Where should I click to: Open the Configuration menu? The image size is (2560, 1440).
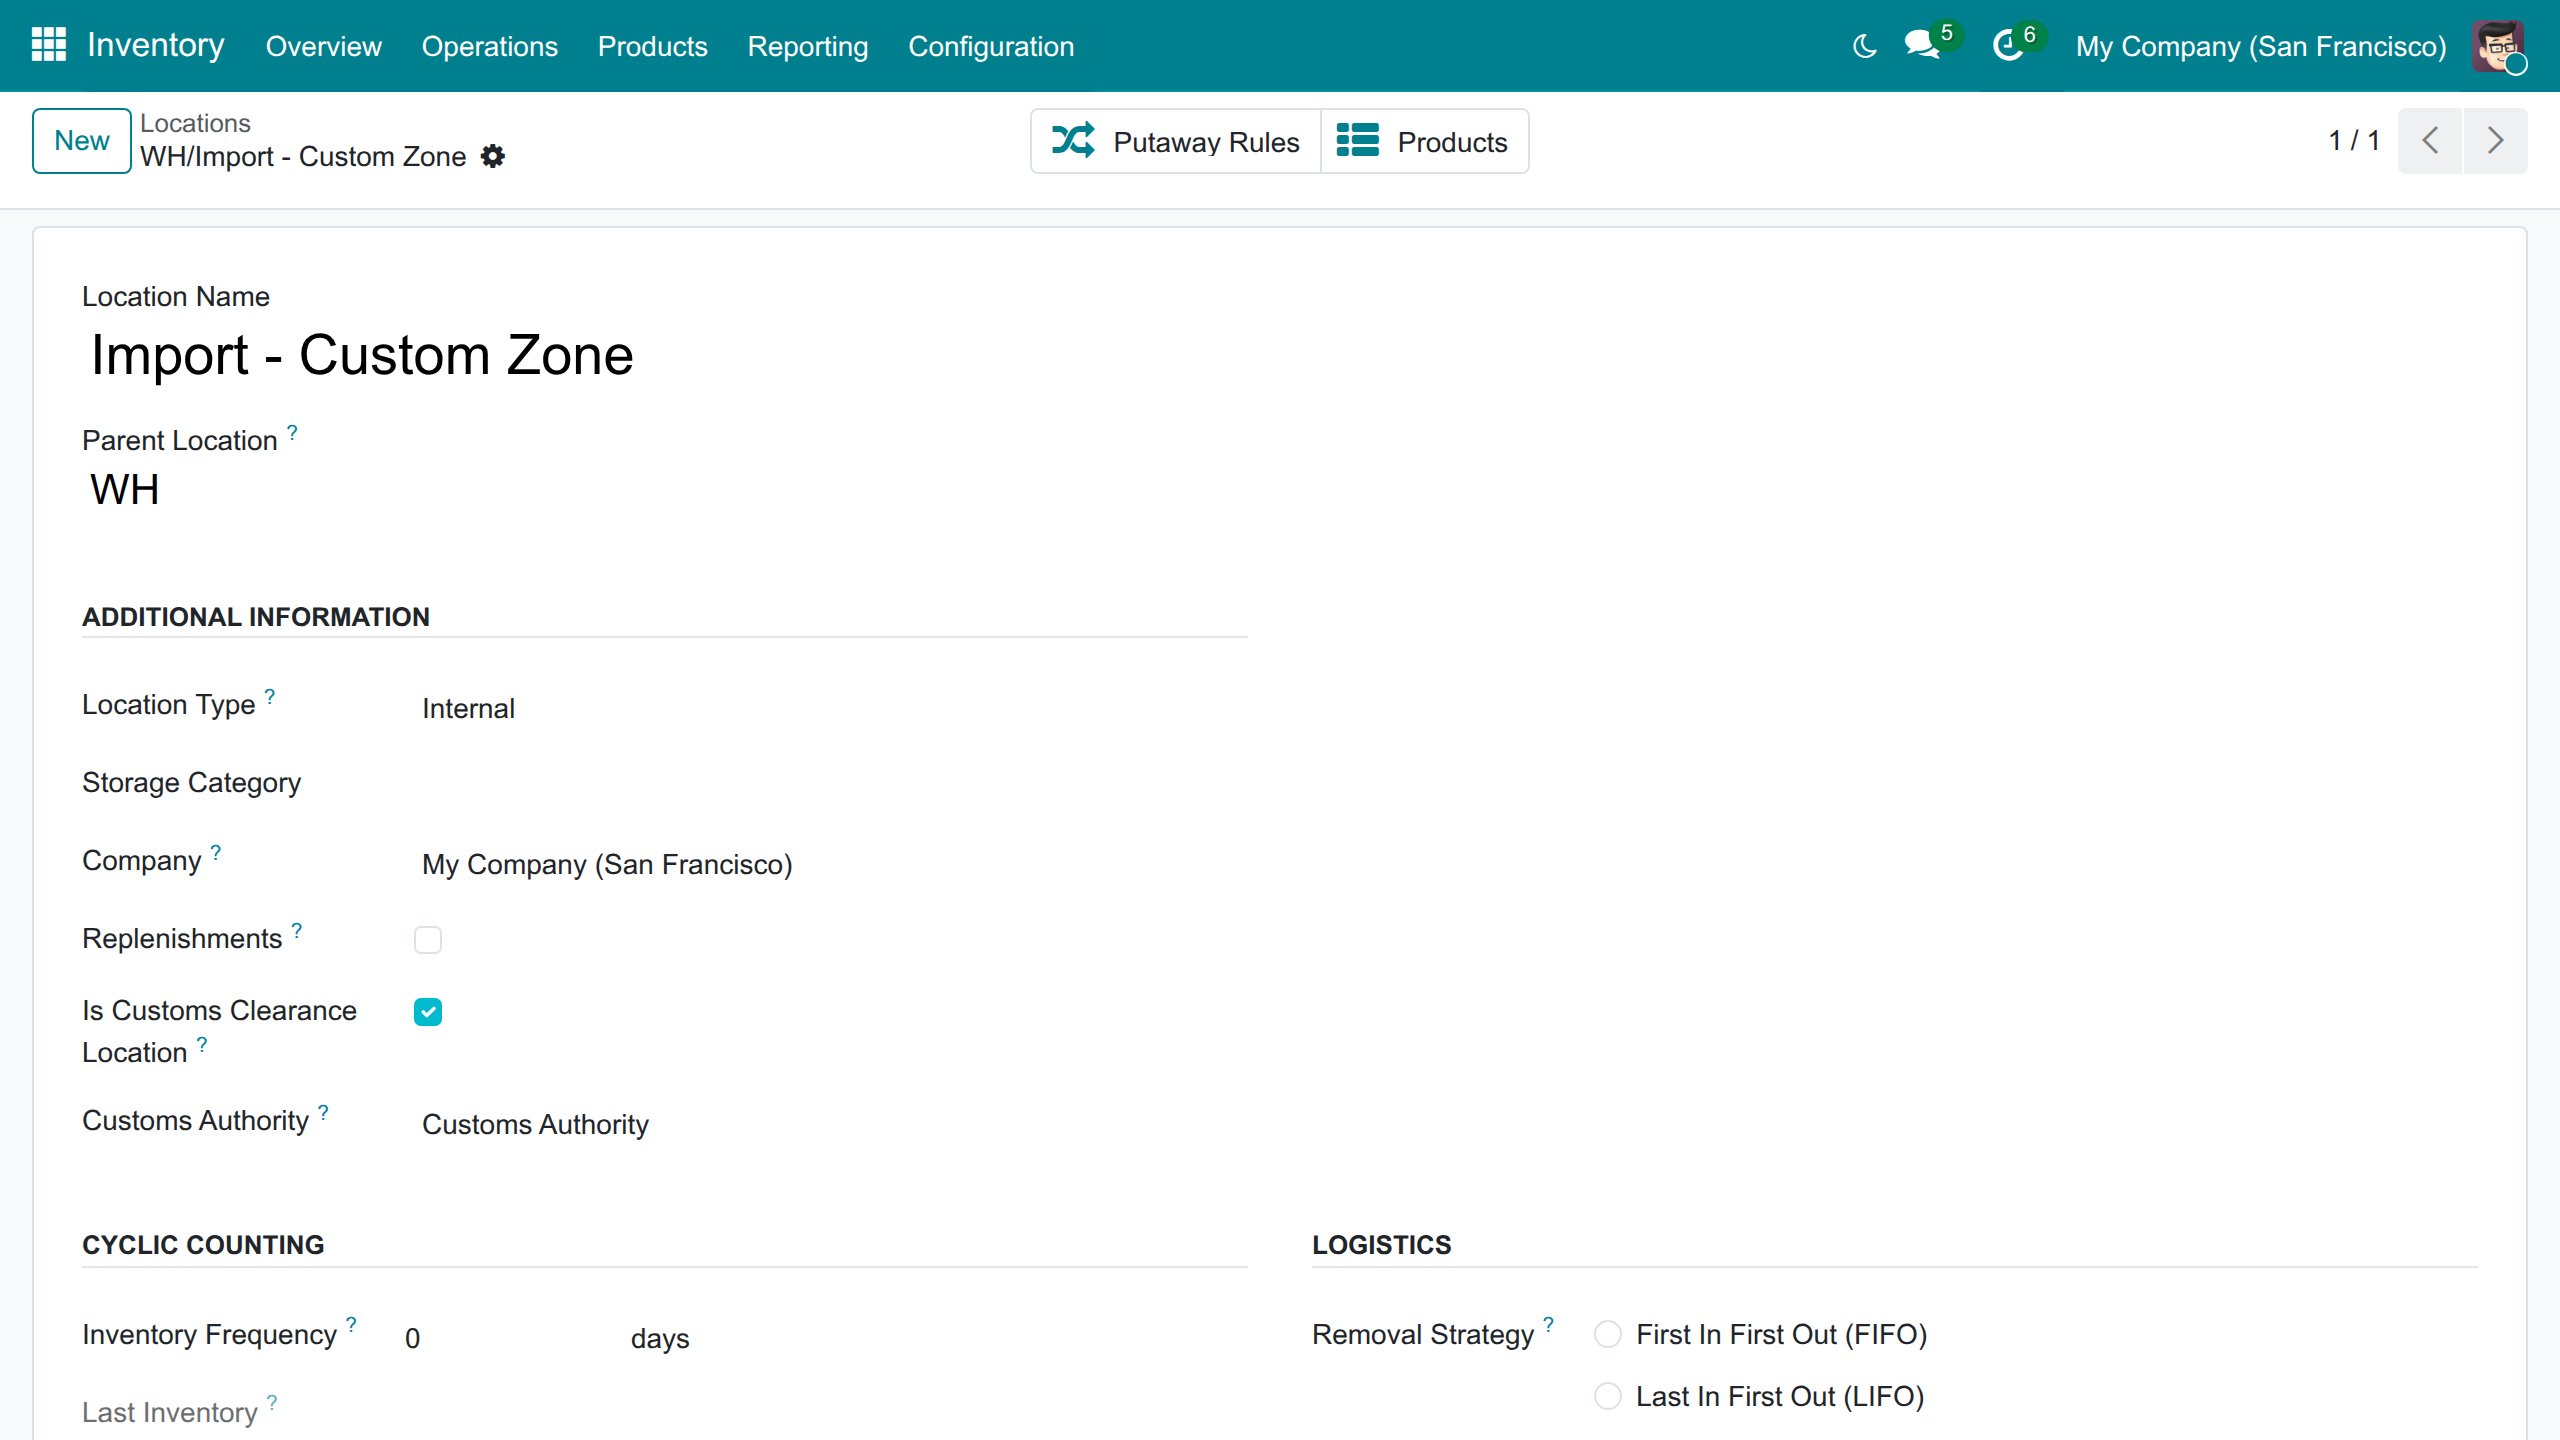991,46
